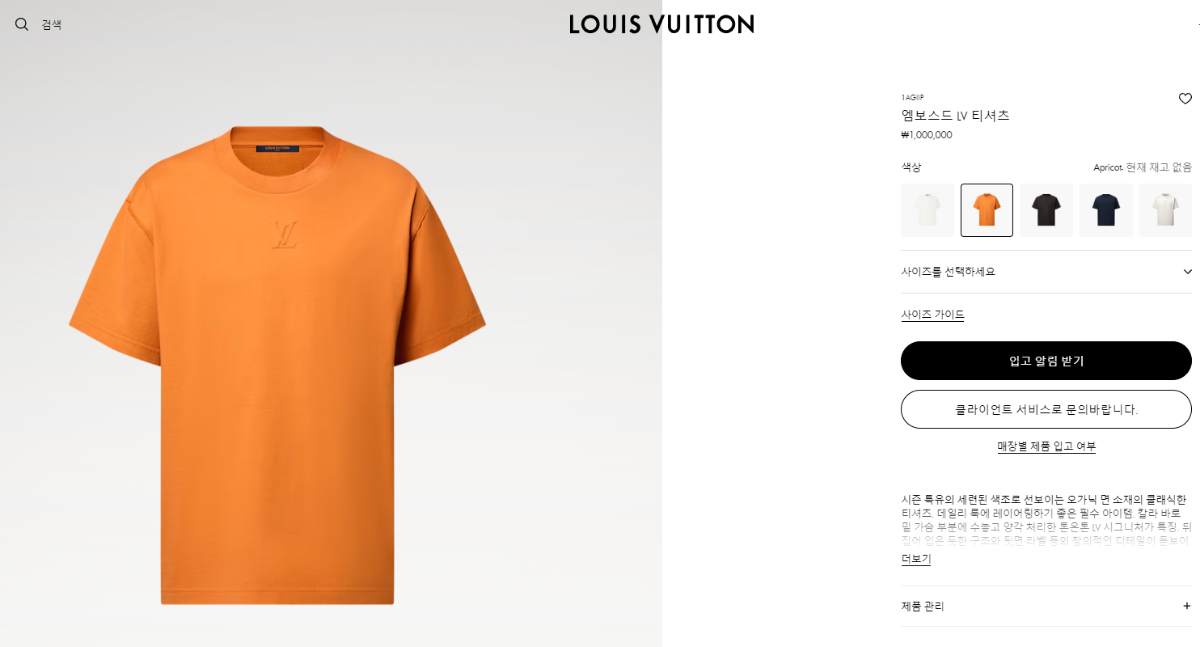Add product to wishlist via heart icon

[1185, 98]
